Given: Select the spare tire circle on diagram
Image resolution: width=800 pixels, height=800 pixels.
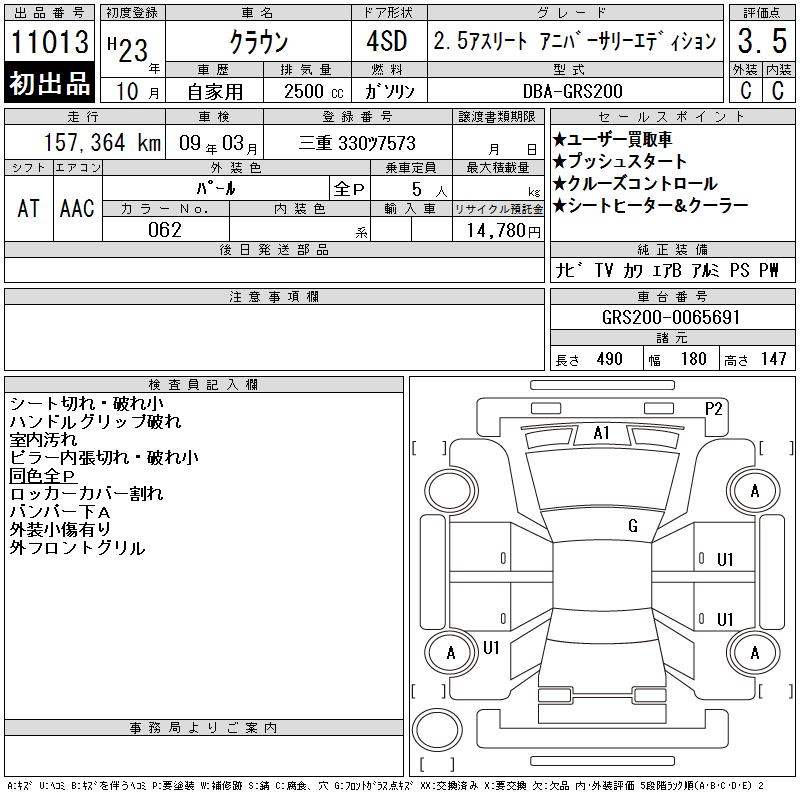Looking at the screenshot, I should point(437,729).
